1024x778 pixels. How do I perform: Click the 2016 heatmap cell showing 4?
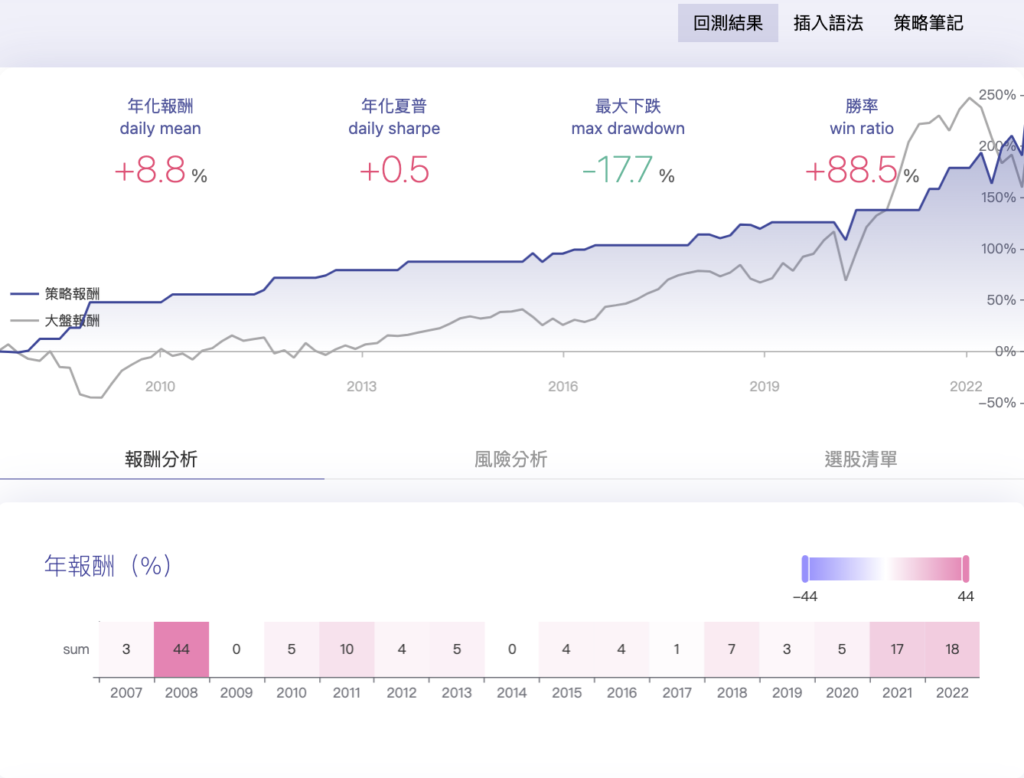622,649
